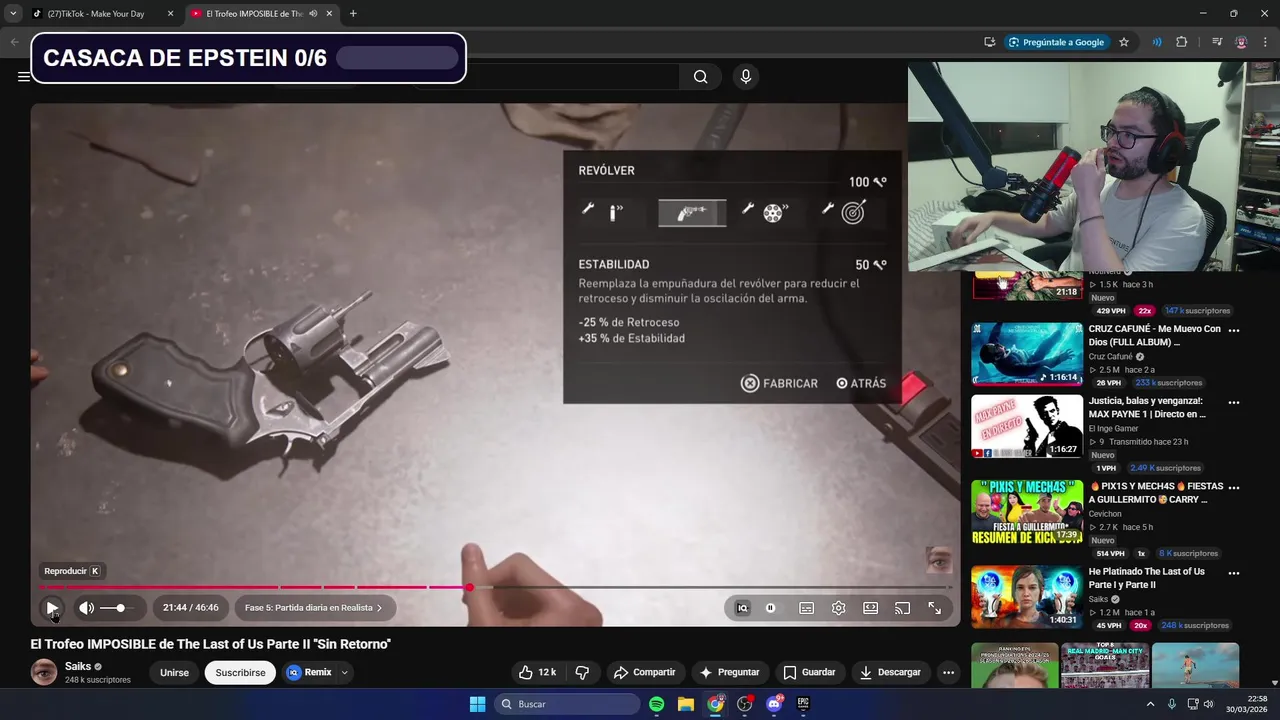Open the tab search dropdown arrow
Image resolution: width=1280 pixels, height=720 pixels.
[x=13, y=14]
